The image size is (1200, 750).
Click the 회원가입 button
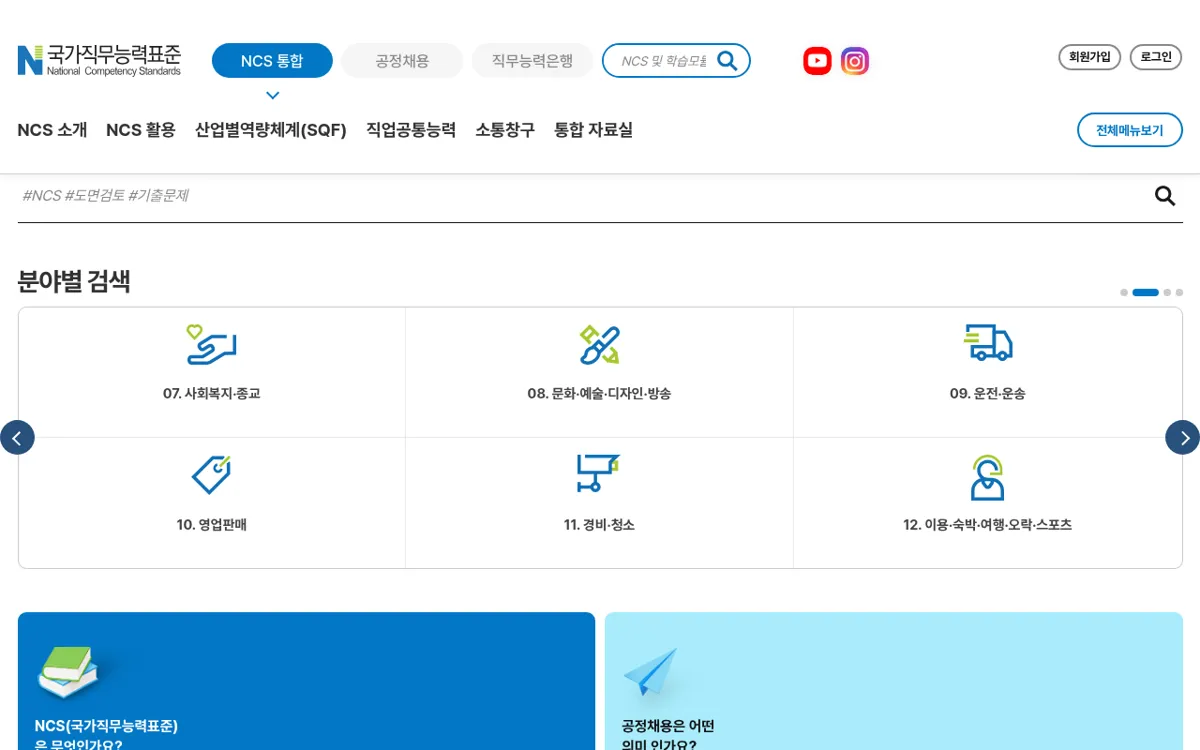click(1090, 57)
